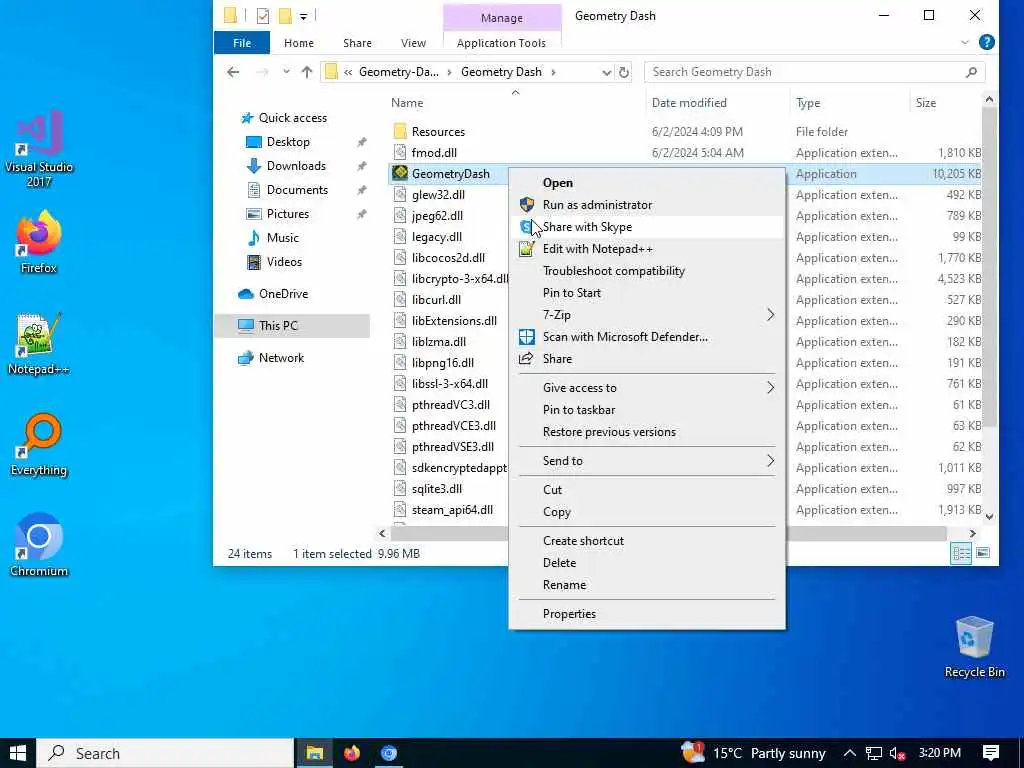Expand the 7-Zip submenu
This screenshot has height=768, width=1024.
(x=770, y=315)
